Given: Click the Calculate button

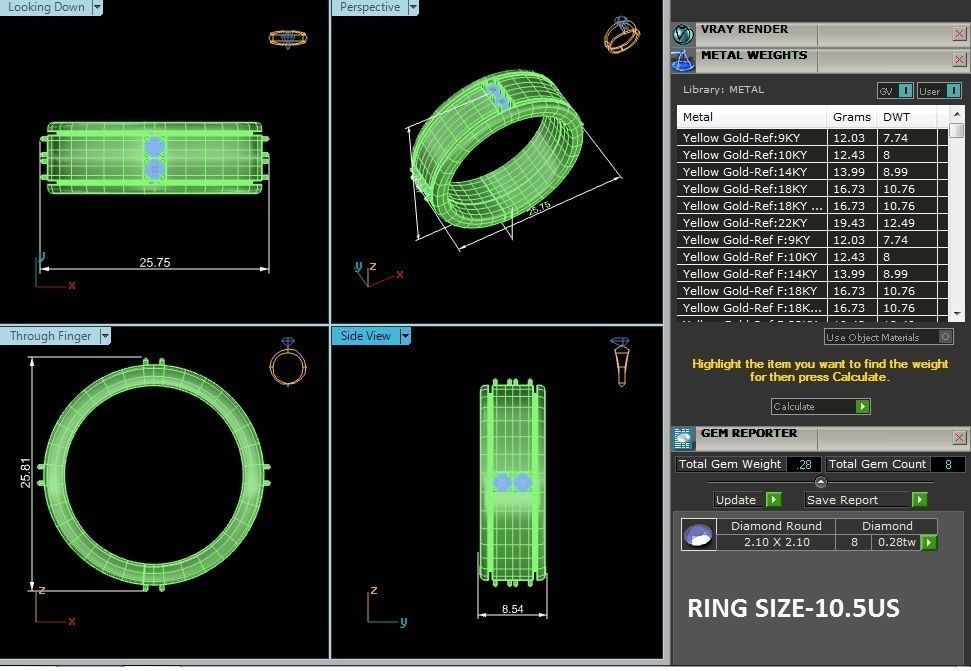Looking at the screenshot, I should [x=821, y=407].
